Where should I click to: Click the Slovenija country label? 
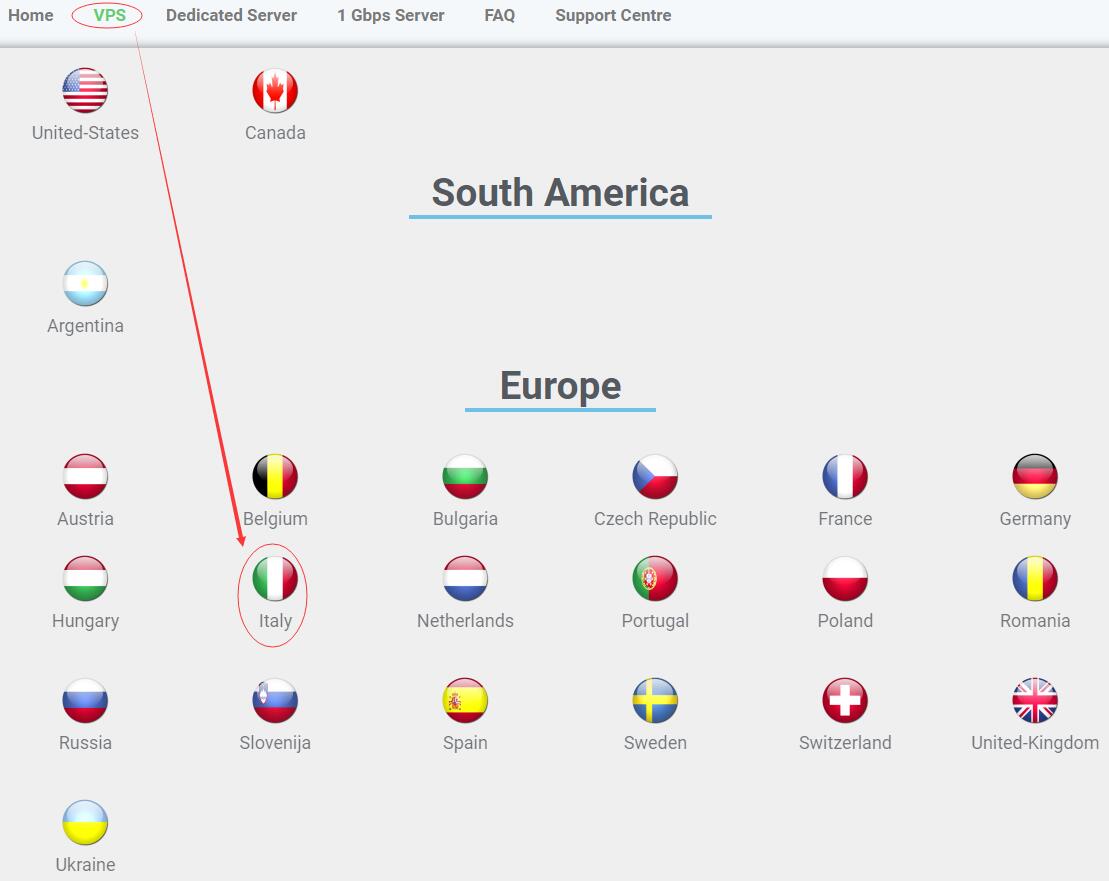[x=275, y=743]
